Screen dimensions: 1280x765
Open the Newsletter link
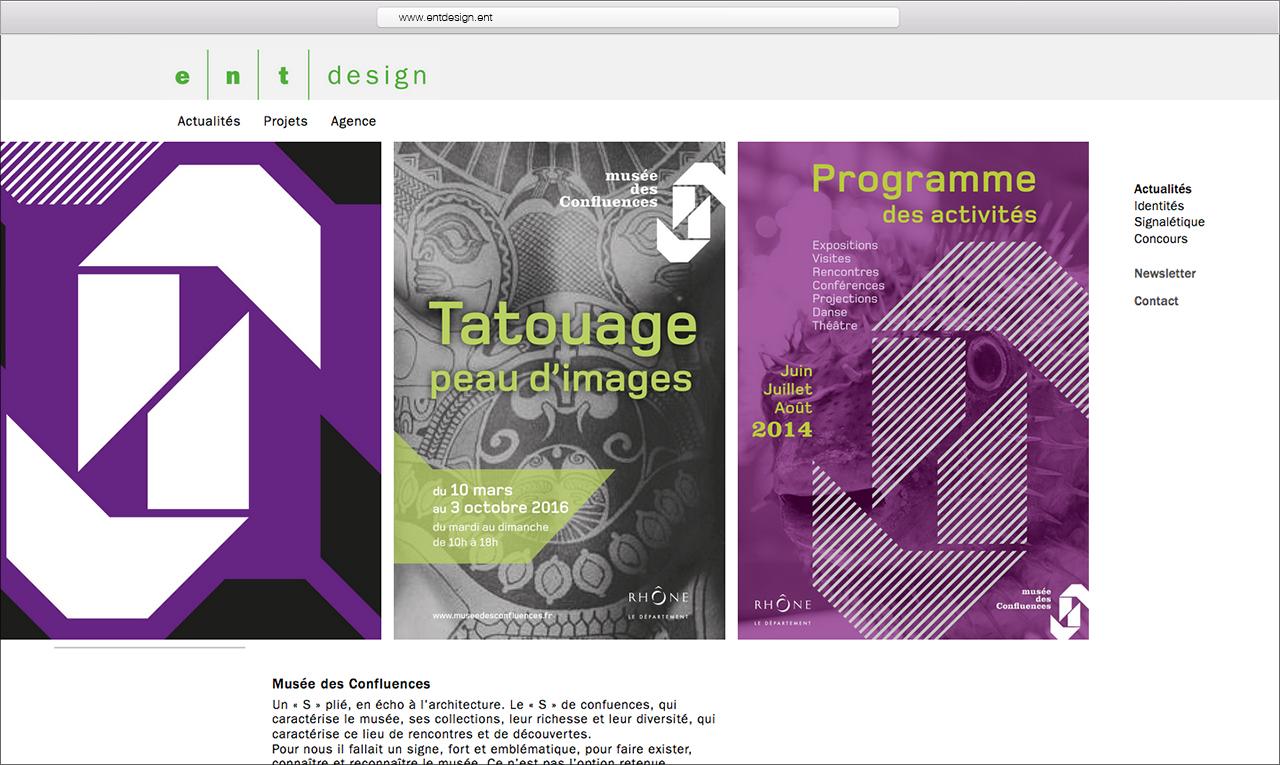coord(1164,273)
